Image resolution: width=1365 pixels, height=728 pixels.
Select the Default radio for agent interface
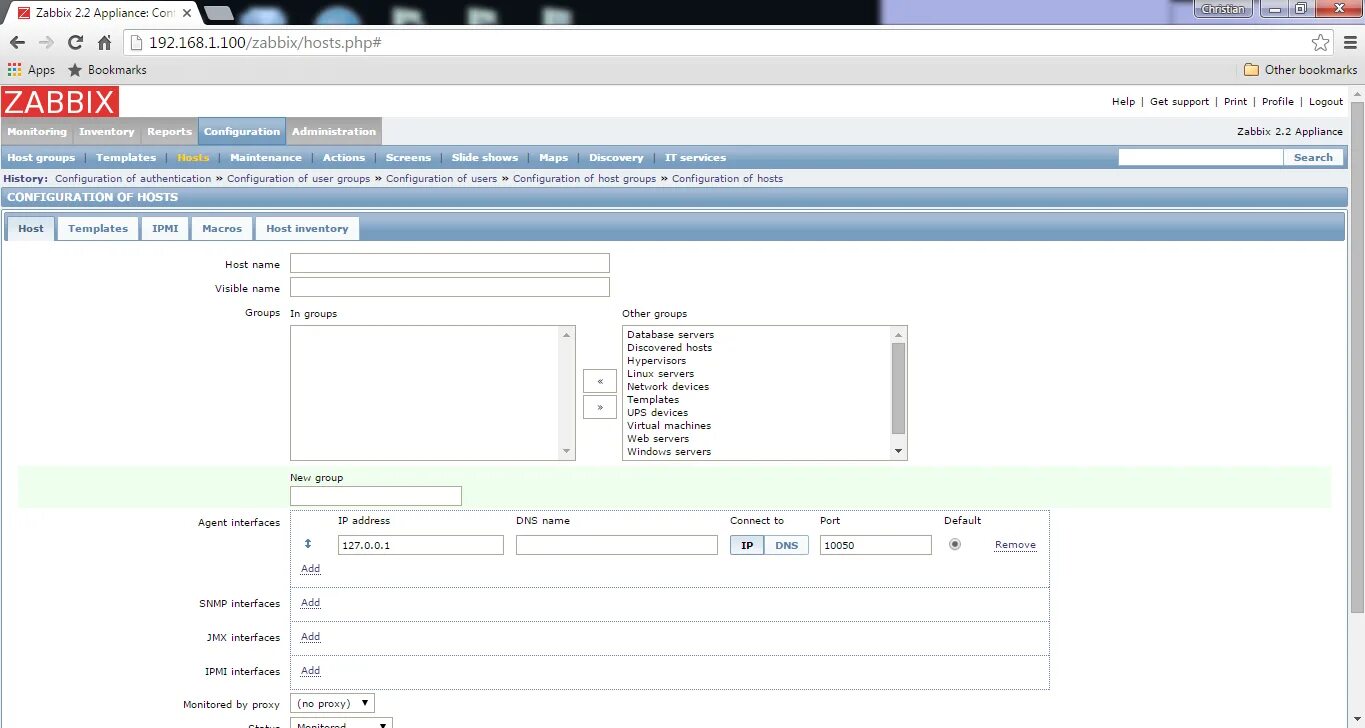point(954,543)
